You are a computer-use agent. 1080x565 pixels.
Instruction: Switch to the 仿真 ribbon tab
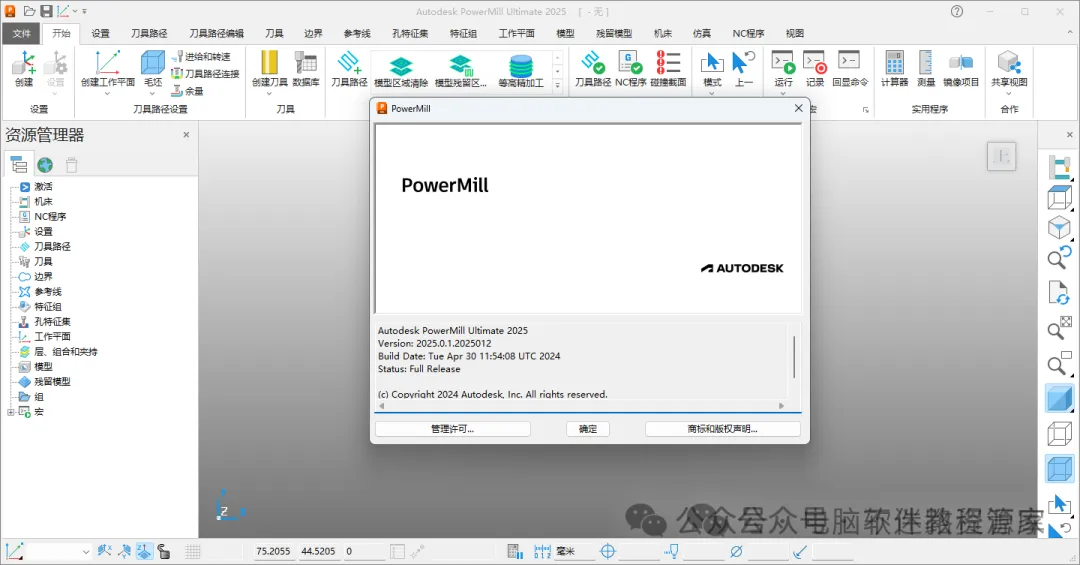click(x=702, y=33)
